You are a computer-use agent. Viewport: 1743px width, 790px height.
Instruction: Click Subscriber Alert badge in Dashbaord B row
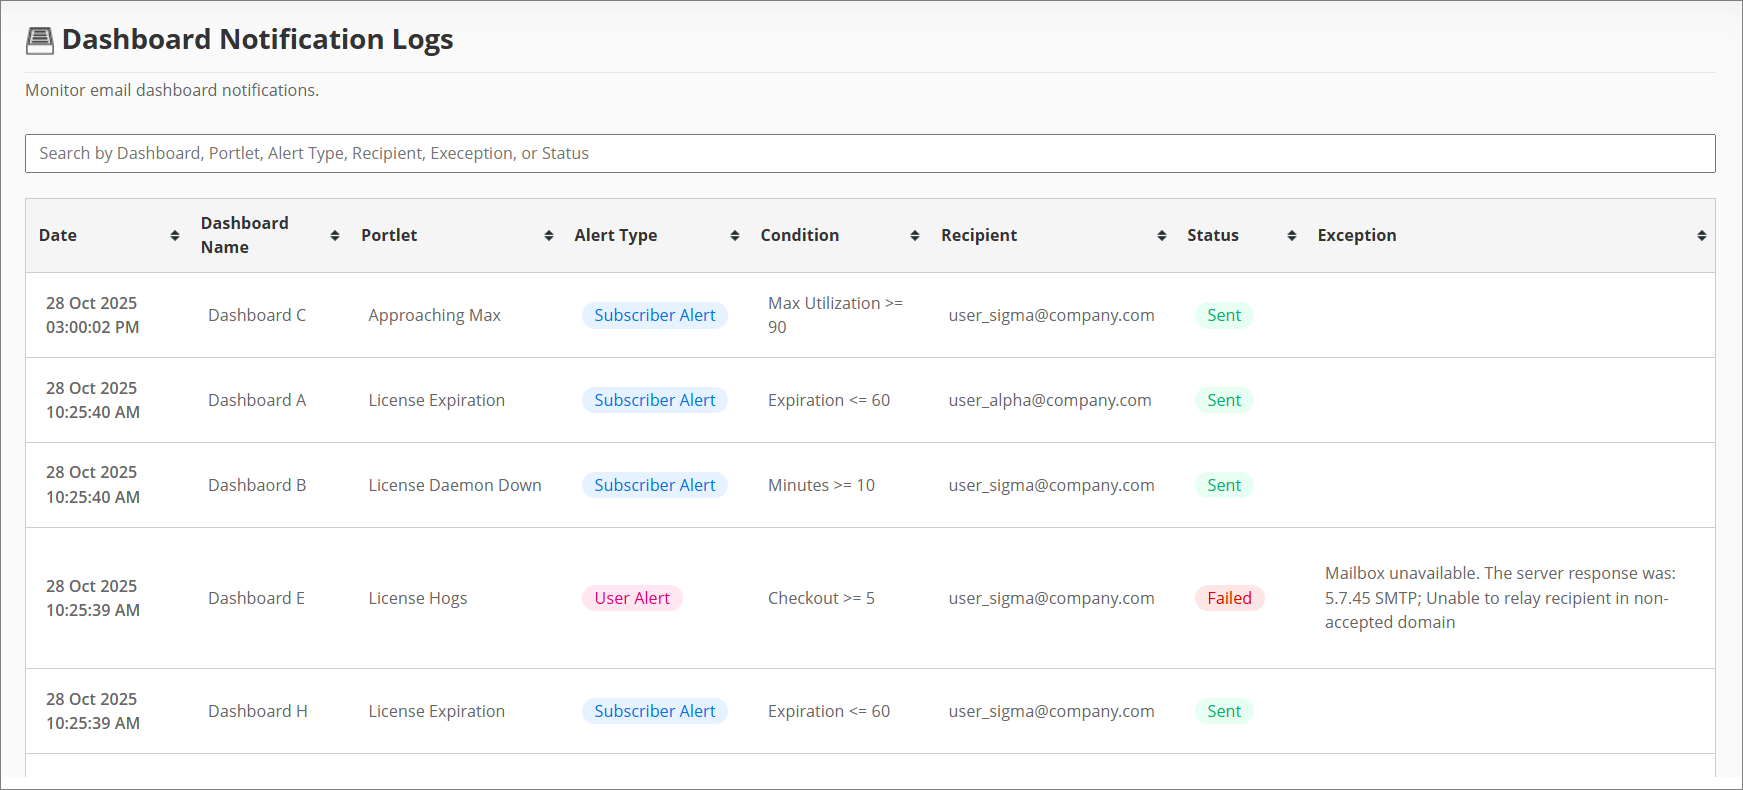click(x=655, y=485)
